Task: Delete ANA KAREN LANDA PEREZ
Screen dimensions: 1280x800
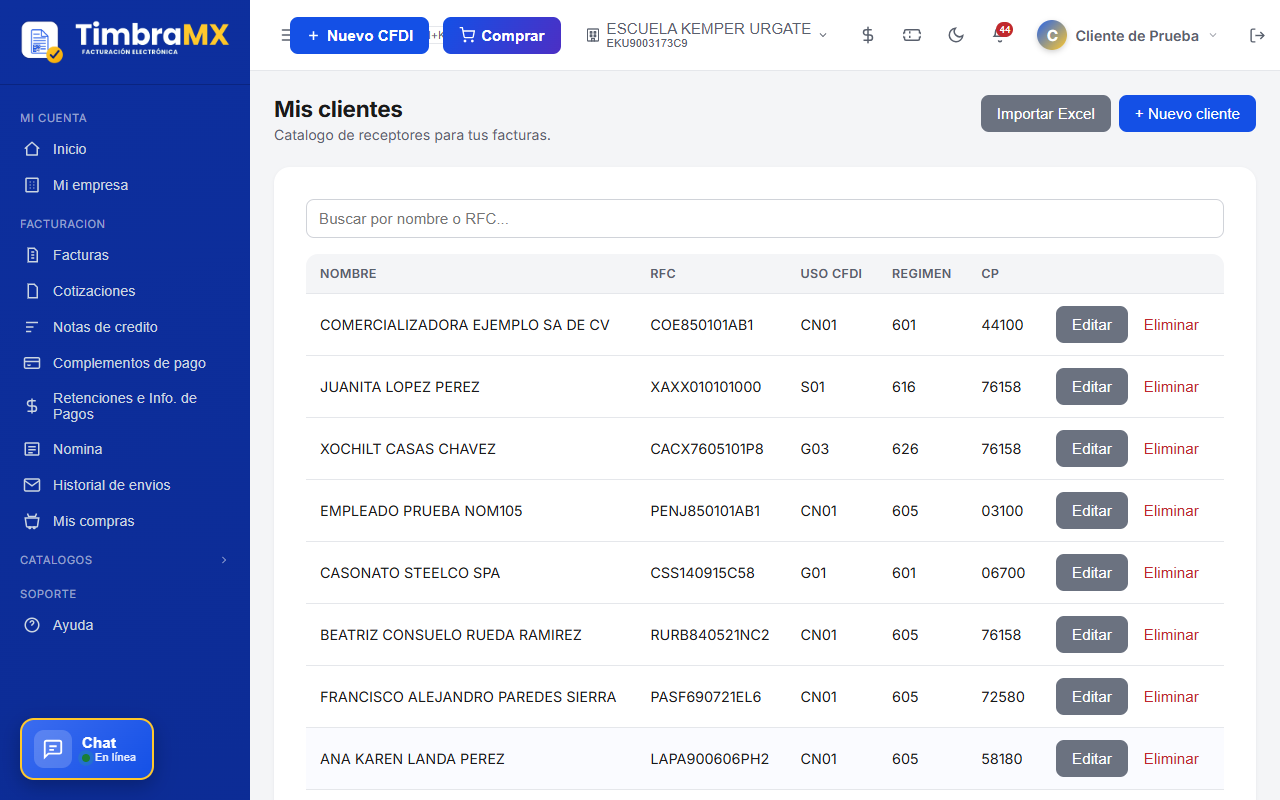Action: click(1171, 759)
